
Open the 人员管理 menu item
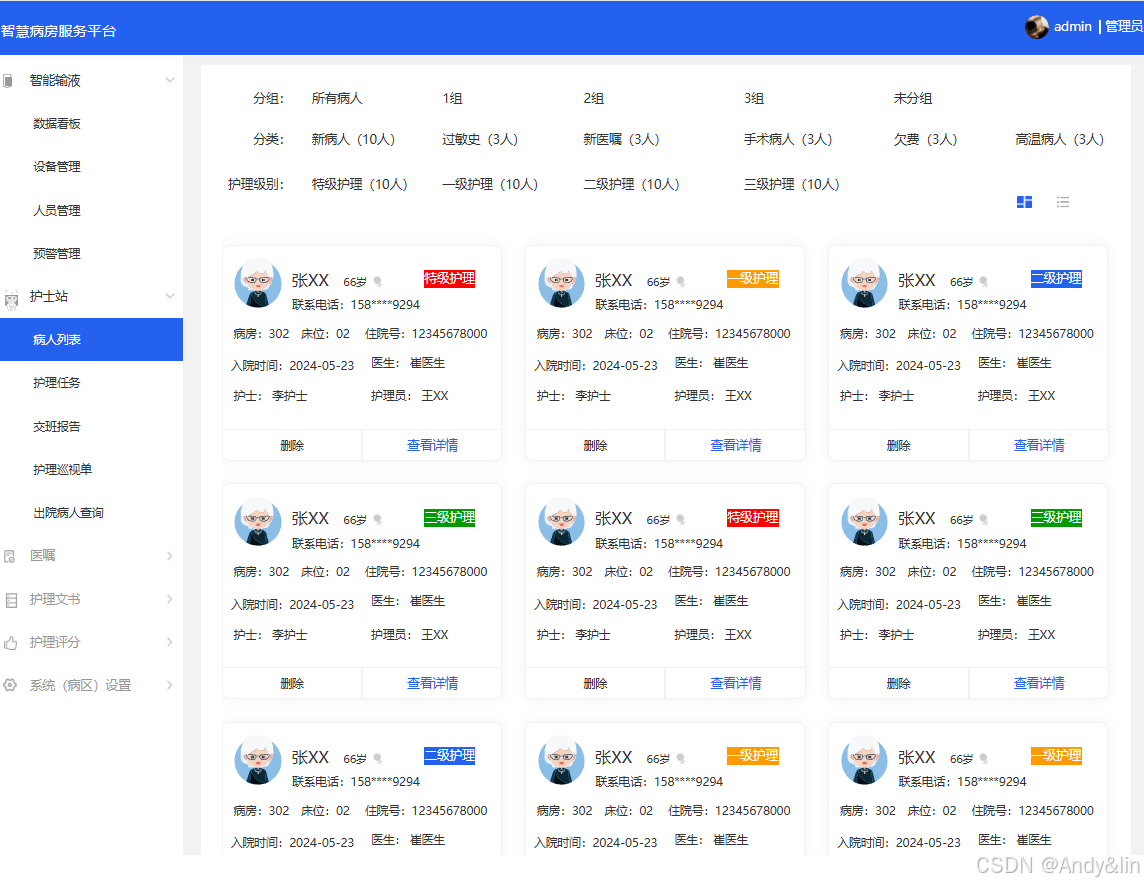click(57, 210)
